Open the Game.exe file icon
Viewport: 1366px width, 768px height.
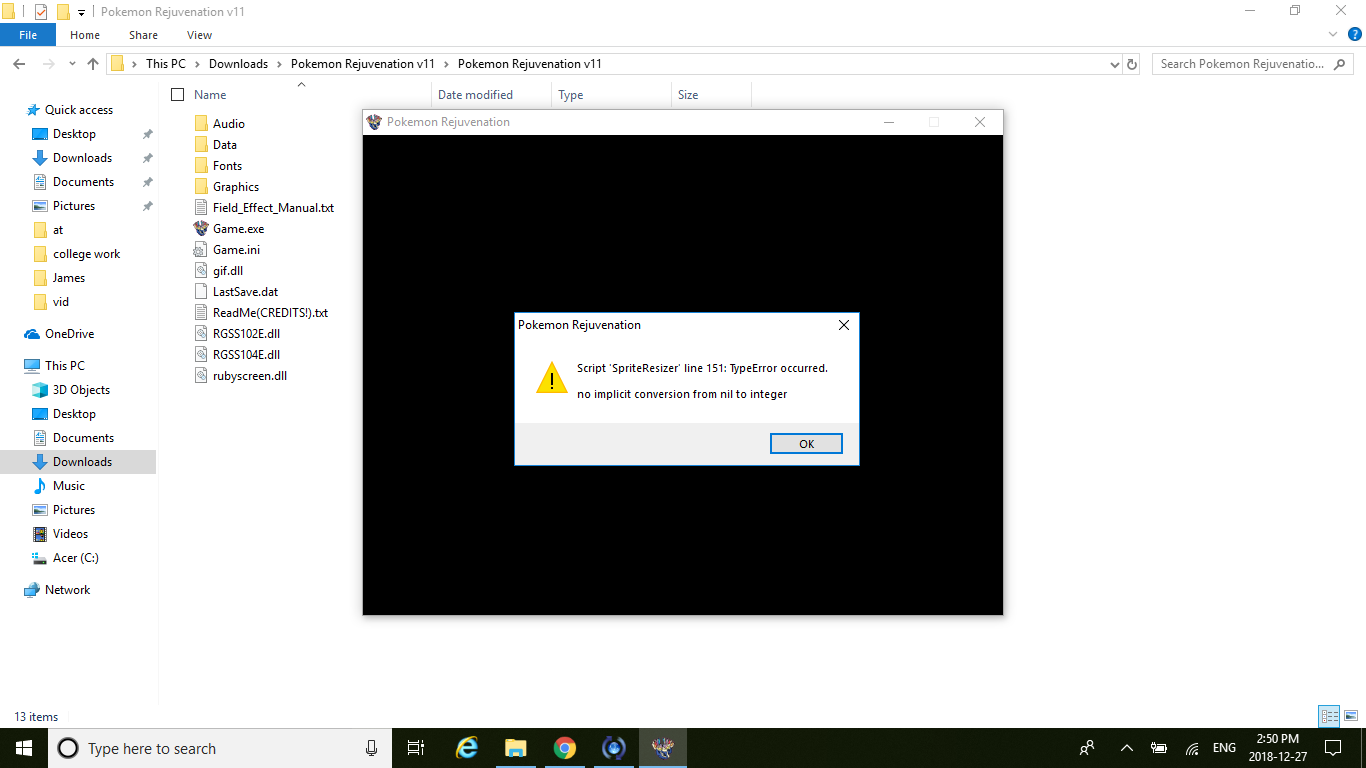(x=201, y=229)
